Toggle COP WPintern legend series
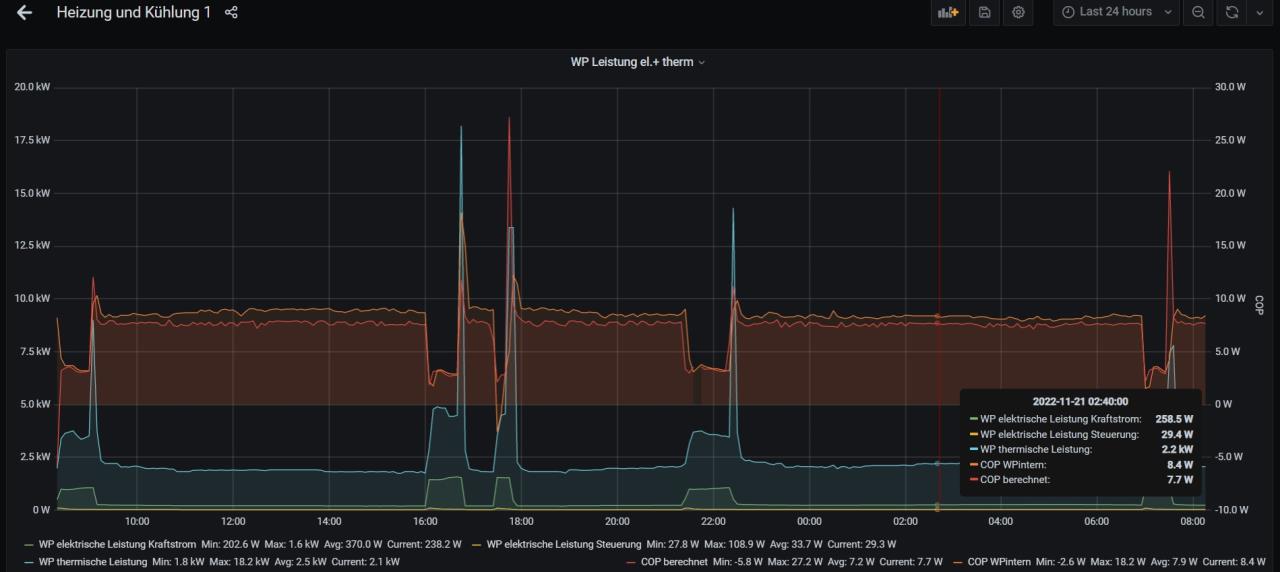Viewport: 1280px width, 572px height. click(x=998, y=562)
